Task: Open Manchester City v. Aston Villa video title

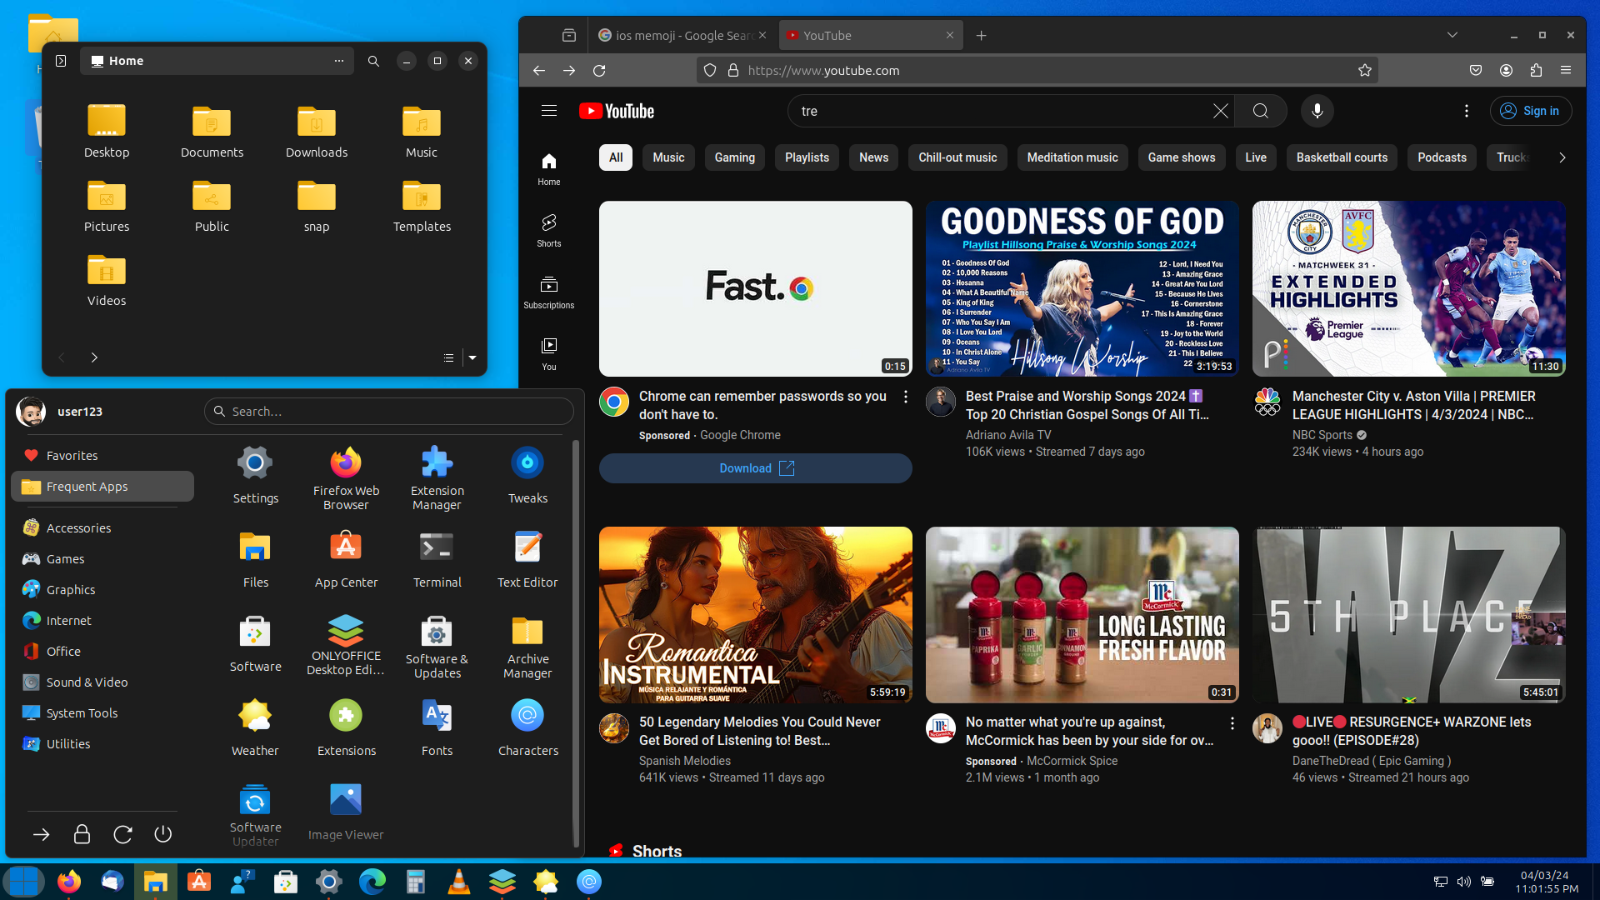Action: point(1414,405)
